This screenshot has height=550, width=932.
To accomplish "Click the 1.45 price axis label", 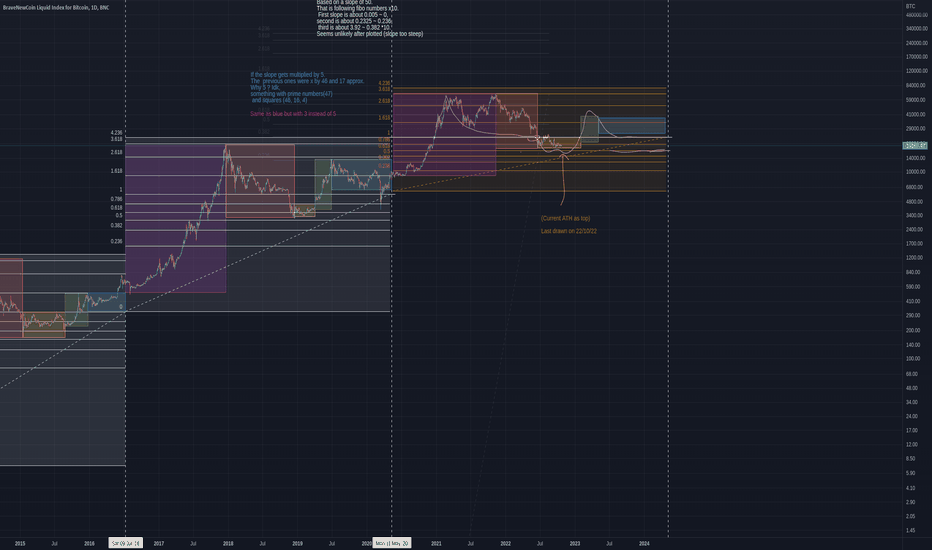I will tap(911, 530).
